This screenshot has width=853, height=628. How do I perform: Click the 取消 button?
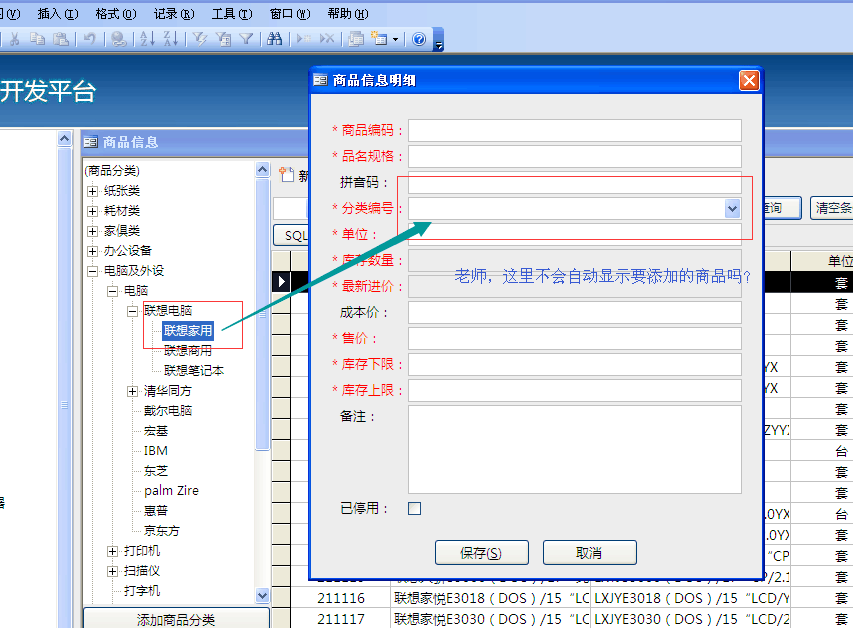pos(589,551)
